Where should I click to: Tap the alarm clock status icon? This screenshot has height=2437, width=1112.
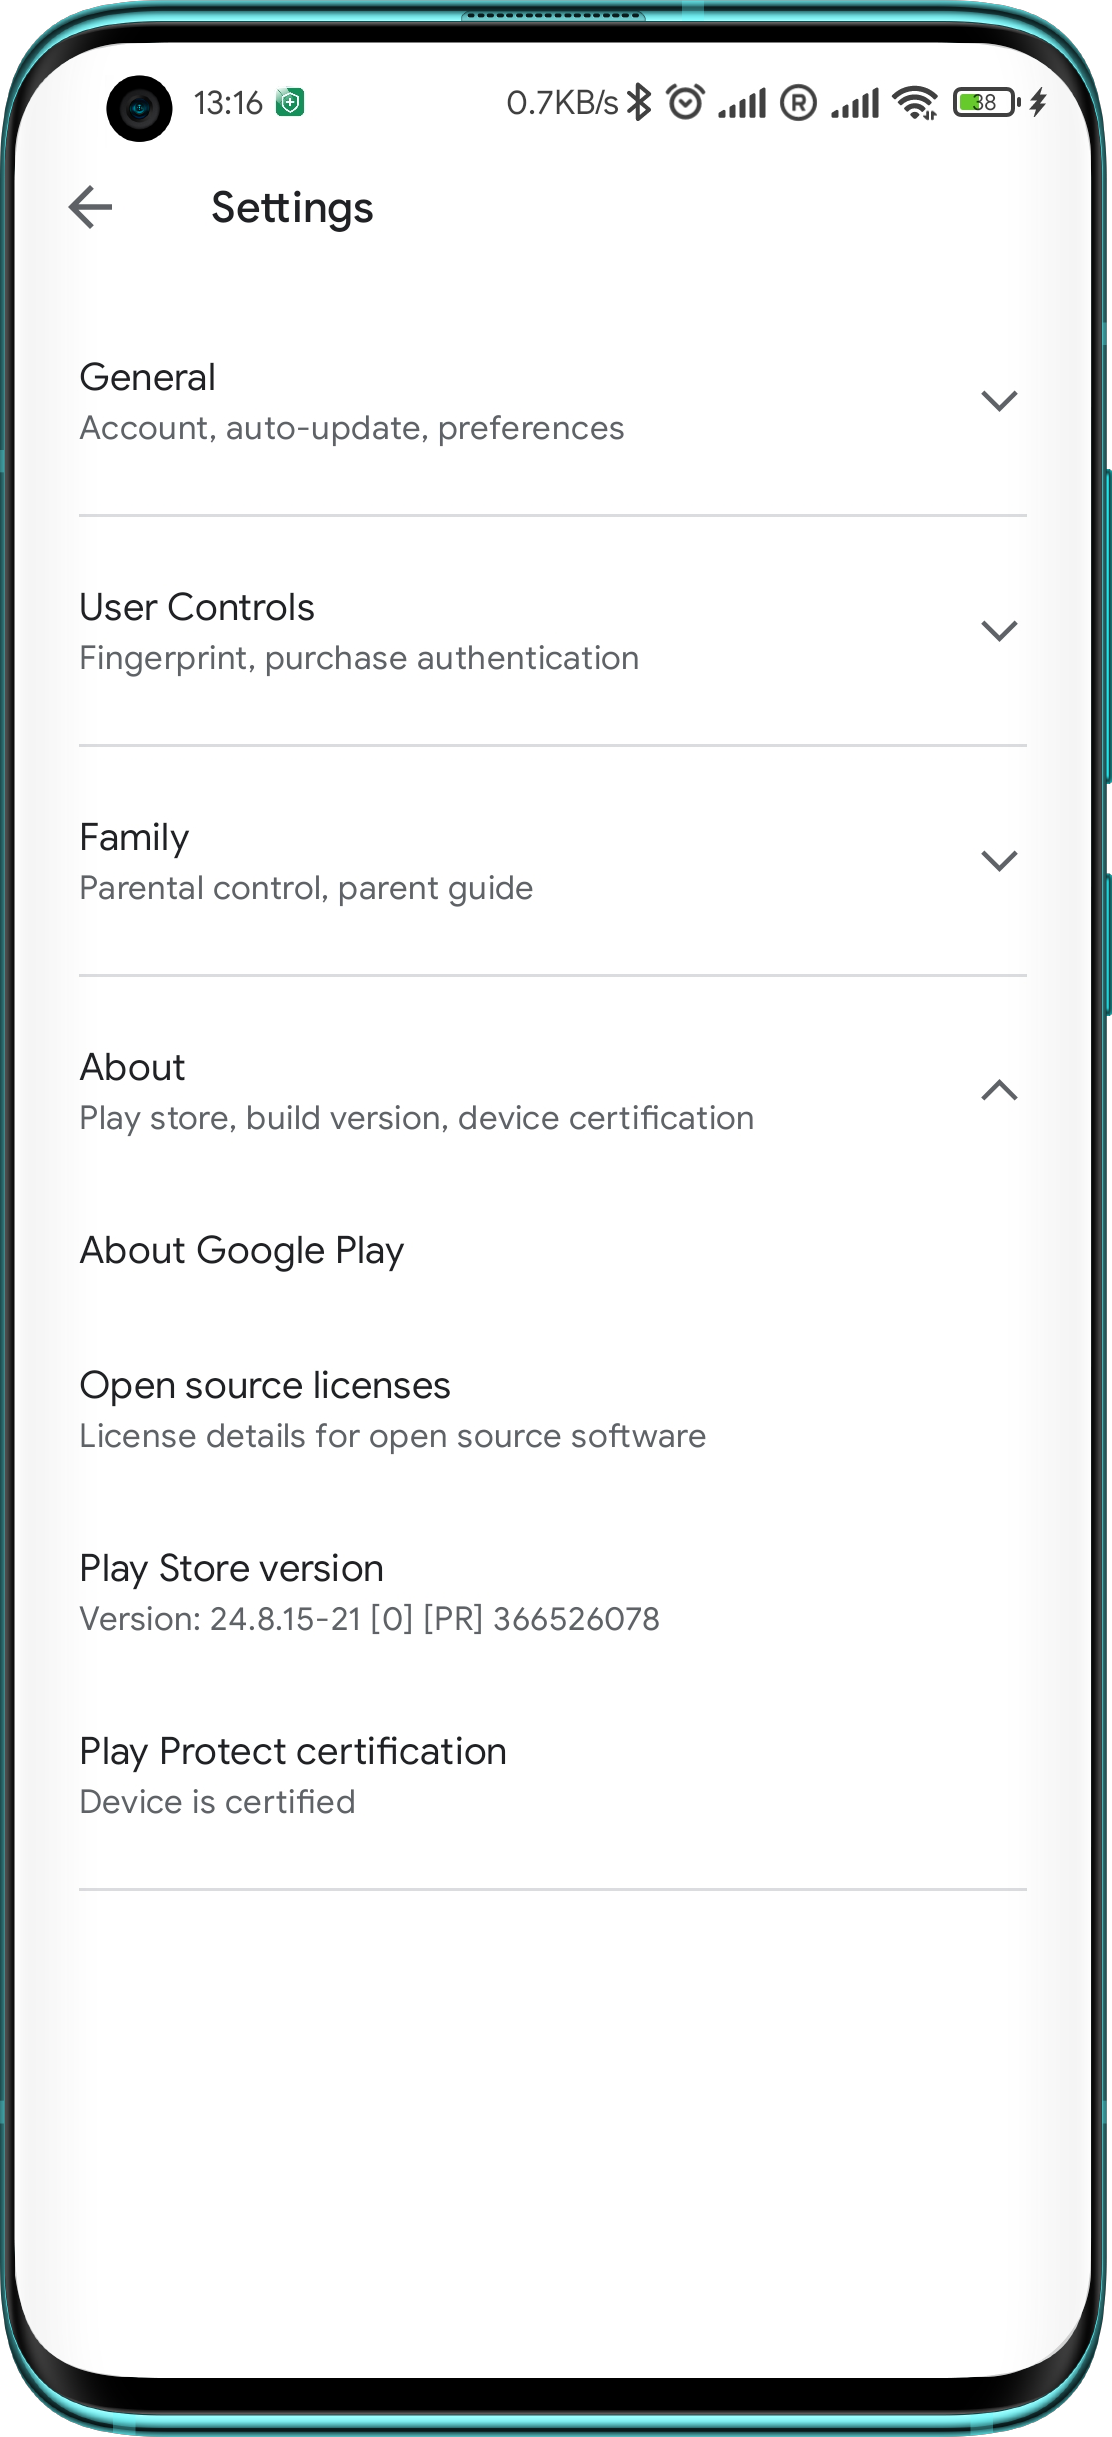(685, 102)
